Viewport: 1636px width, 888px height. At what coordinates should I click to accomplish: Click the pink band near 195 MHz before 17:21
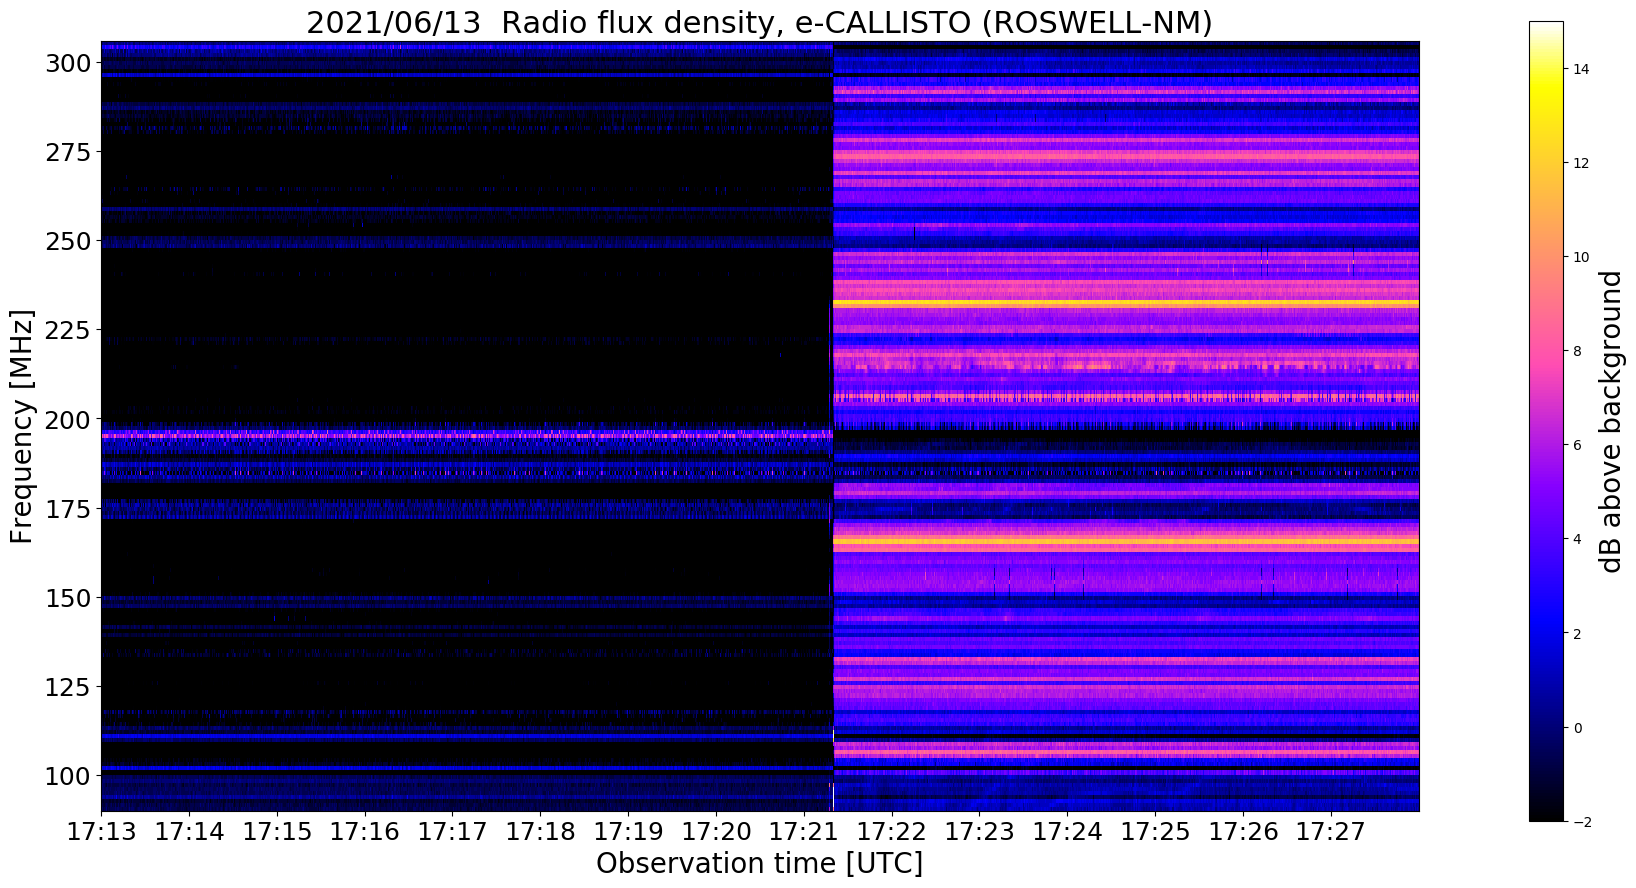pyautogui.click(x=467, y=436)
